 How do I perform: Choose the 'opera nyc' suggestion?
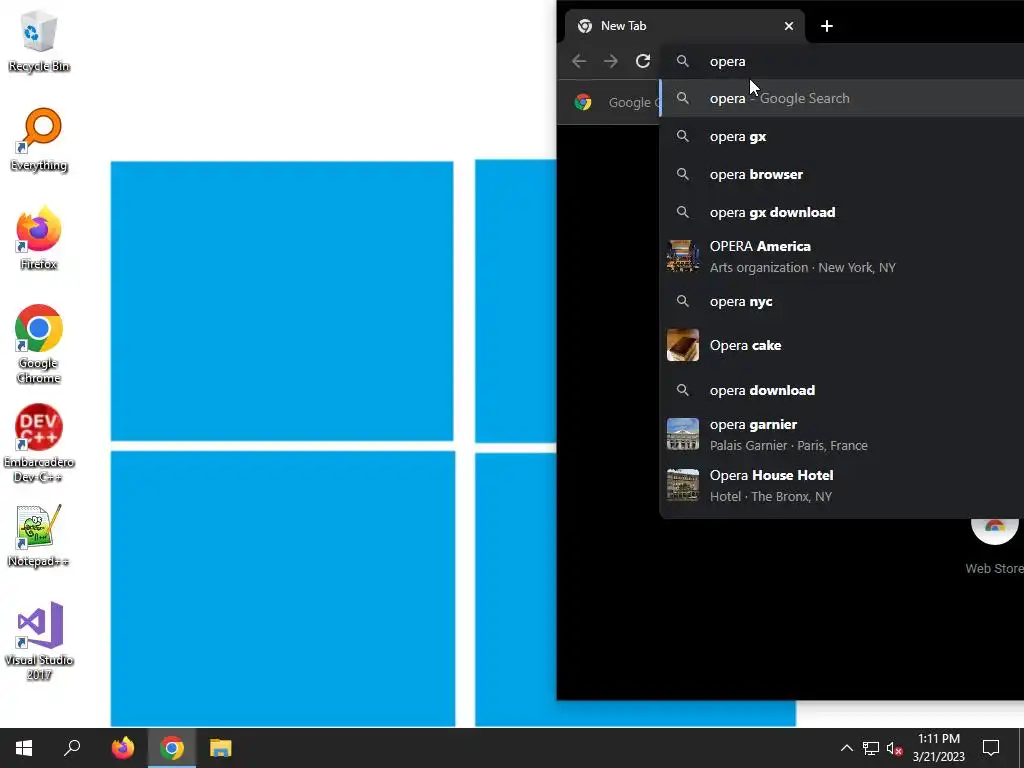pos(842,302)
